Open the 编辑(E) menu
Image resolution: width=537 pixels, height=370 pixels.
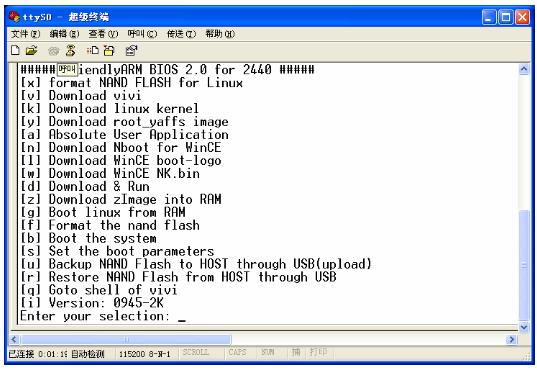(x=64, y=34)
